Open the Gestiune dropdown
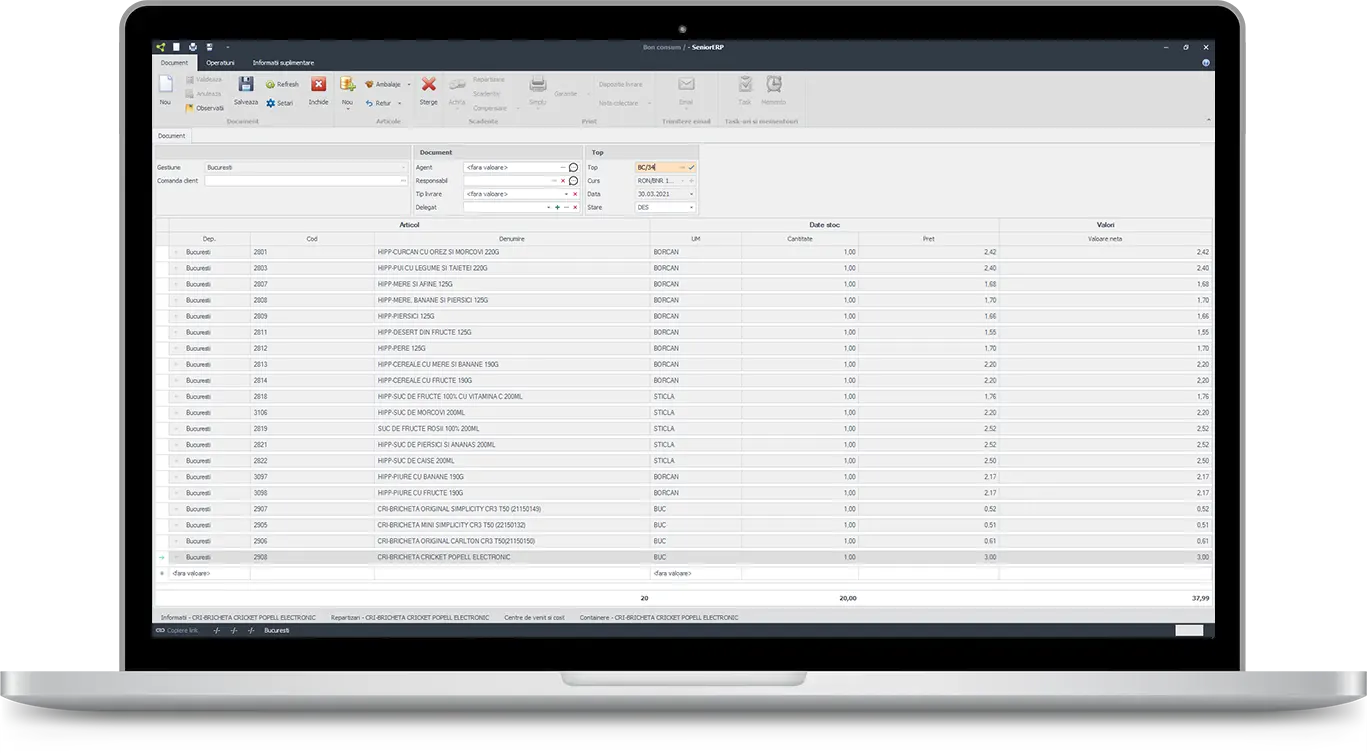Screen dimensions: 1367x753 [x=403, y=167]
